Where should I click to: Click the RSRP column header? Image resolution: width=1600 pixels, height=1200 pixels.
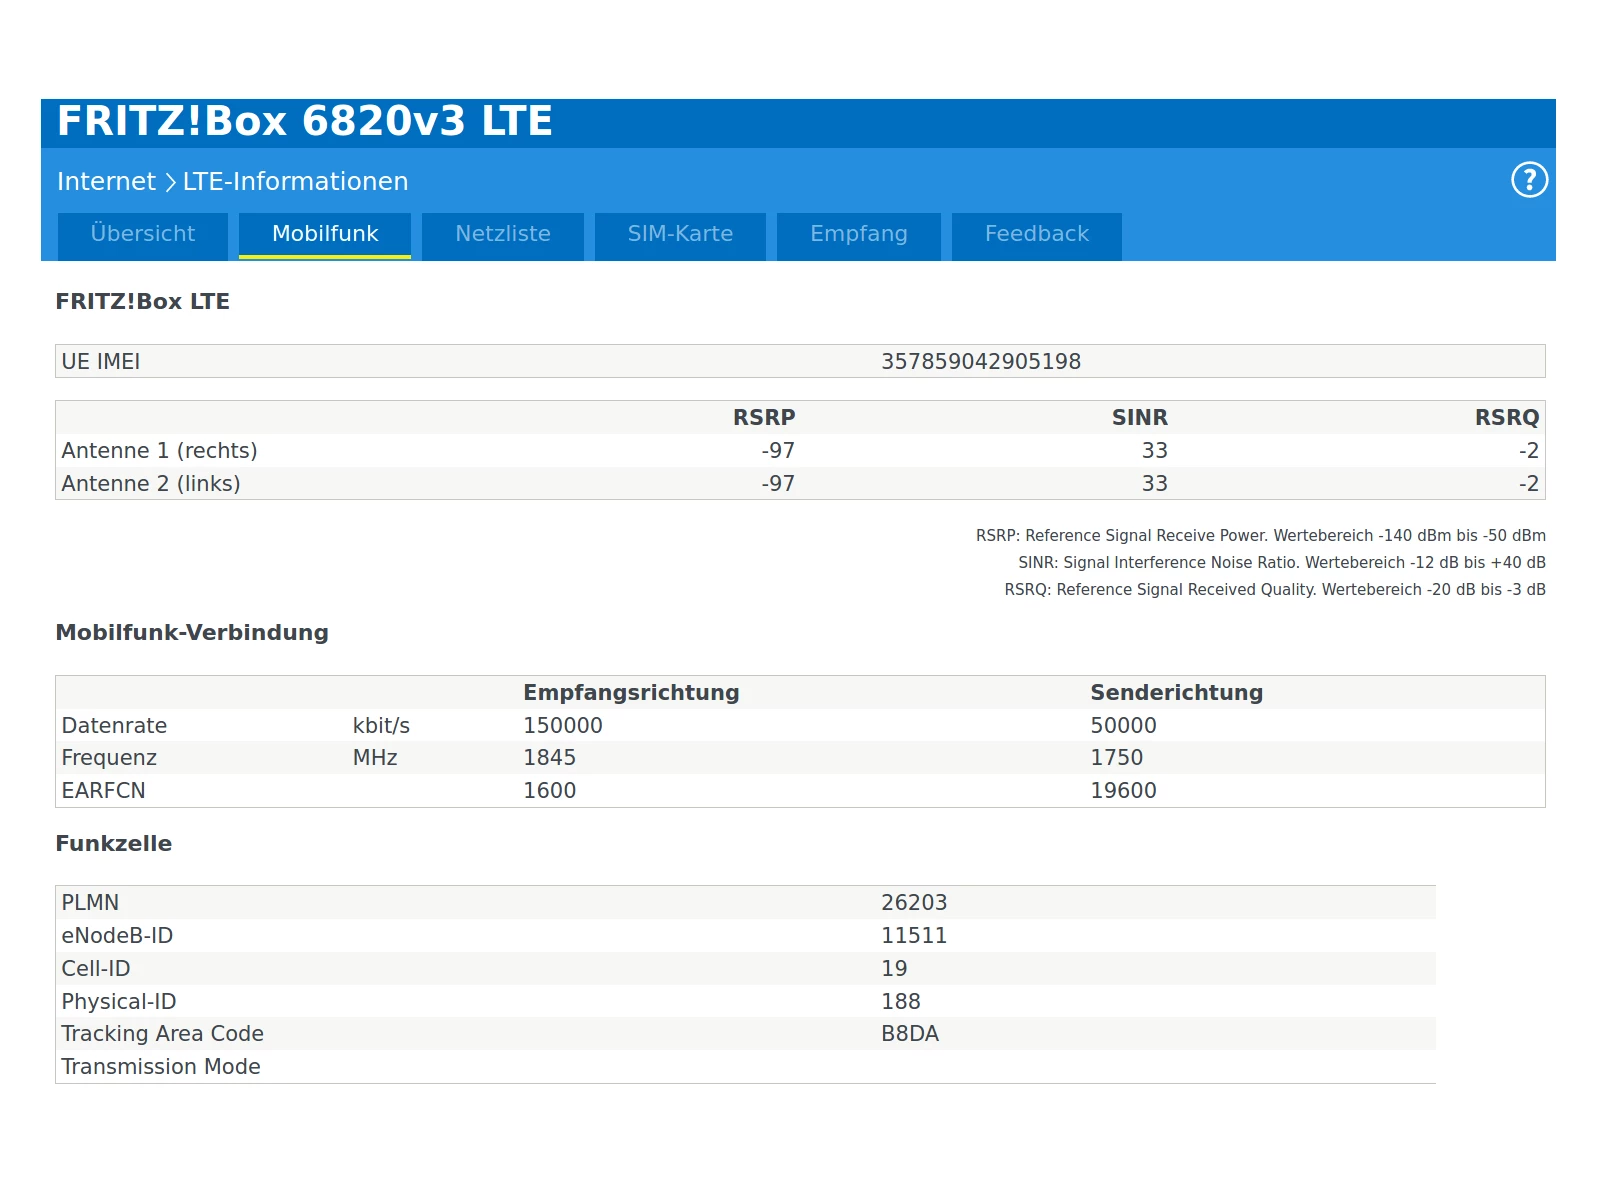764,418
